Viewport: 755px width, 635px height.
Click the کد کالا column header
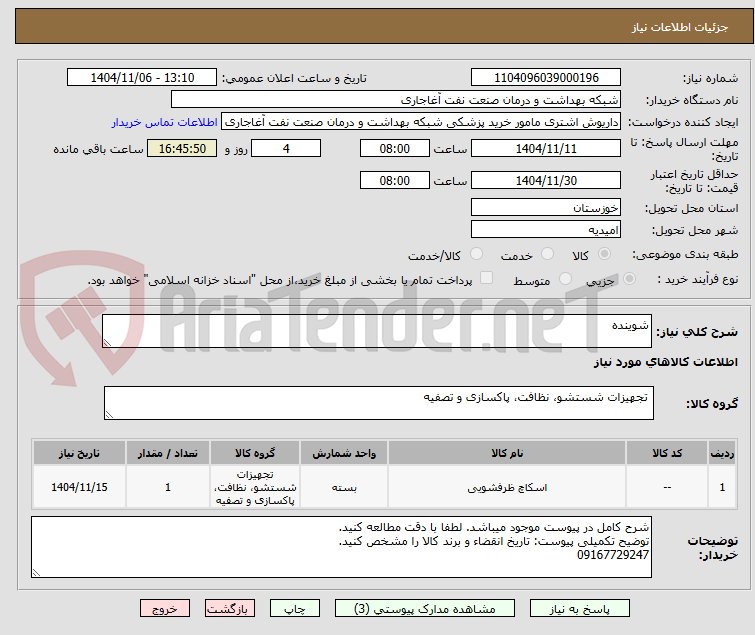tap(667, 453)
